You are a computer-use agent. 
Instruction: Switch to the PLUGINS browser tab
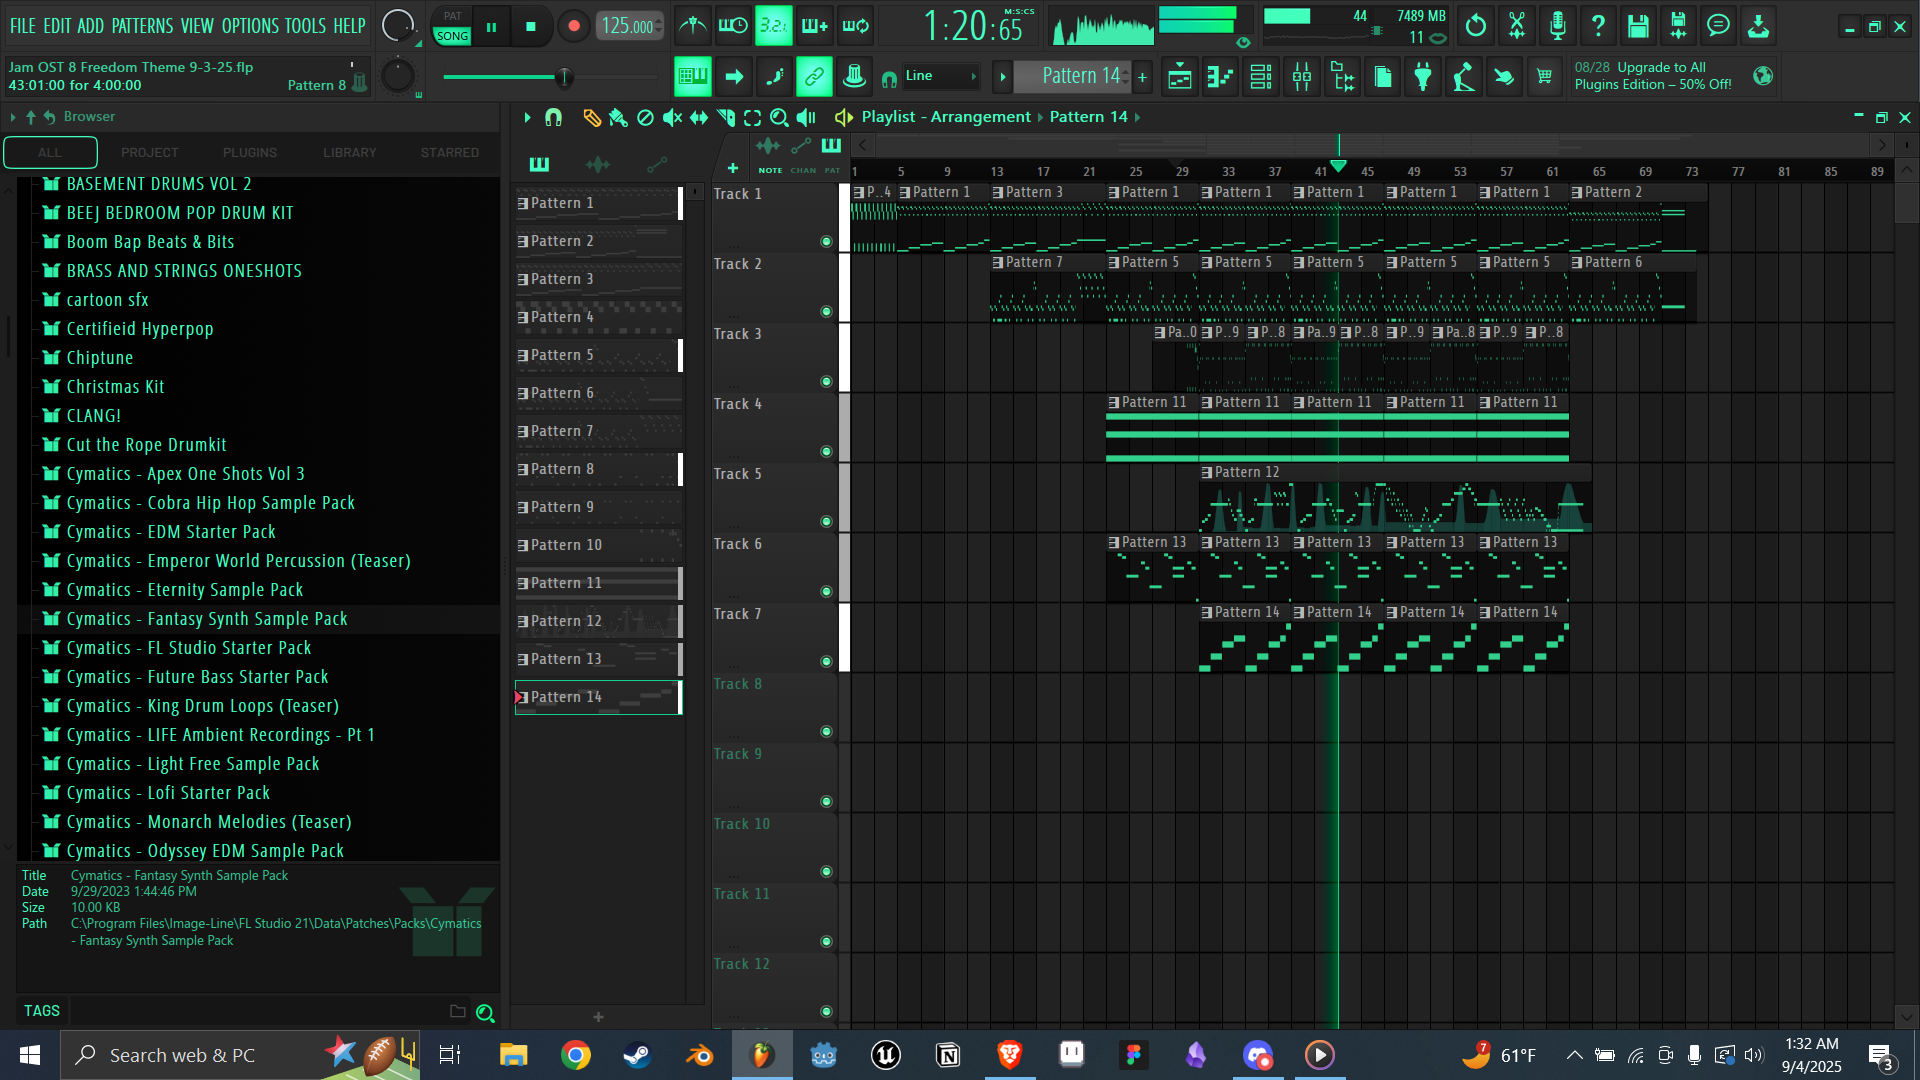click(250, 153)
